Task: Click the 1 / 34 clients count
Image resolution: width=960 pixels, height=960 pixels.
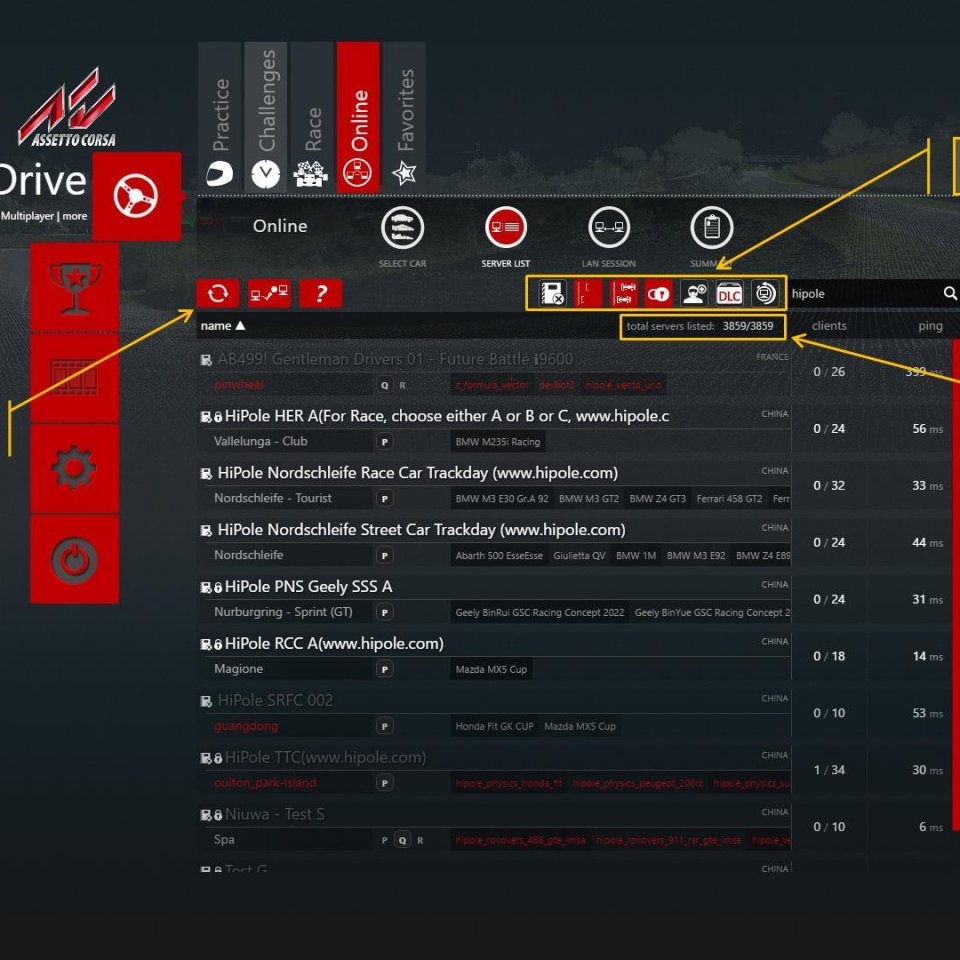Action: click(829, 770)
